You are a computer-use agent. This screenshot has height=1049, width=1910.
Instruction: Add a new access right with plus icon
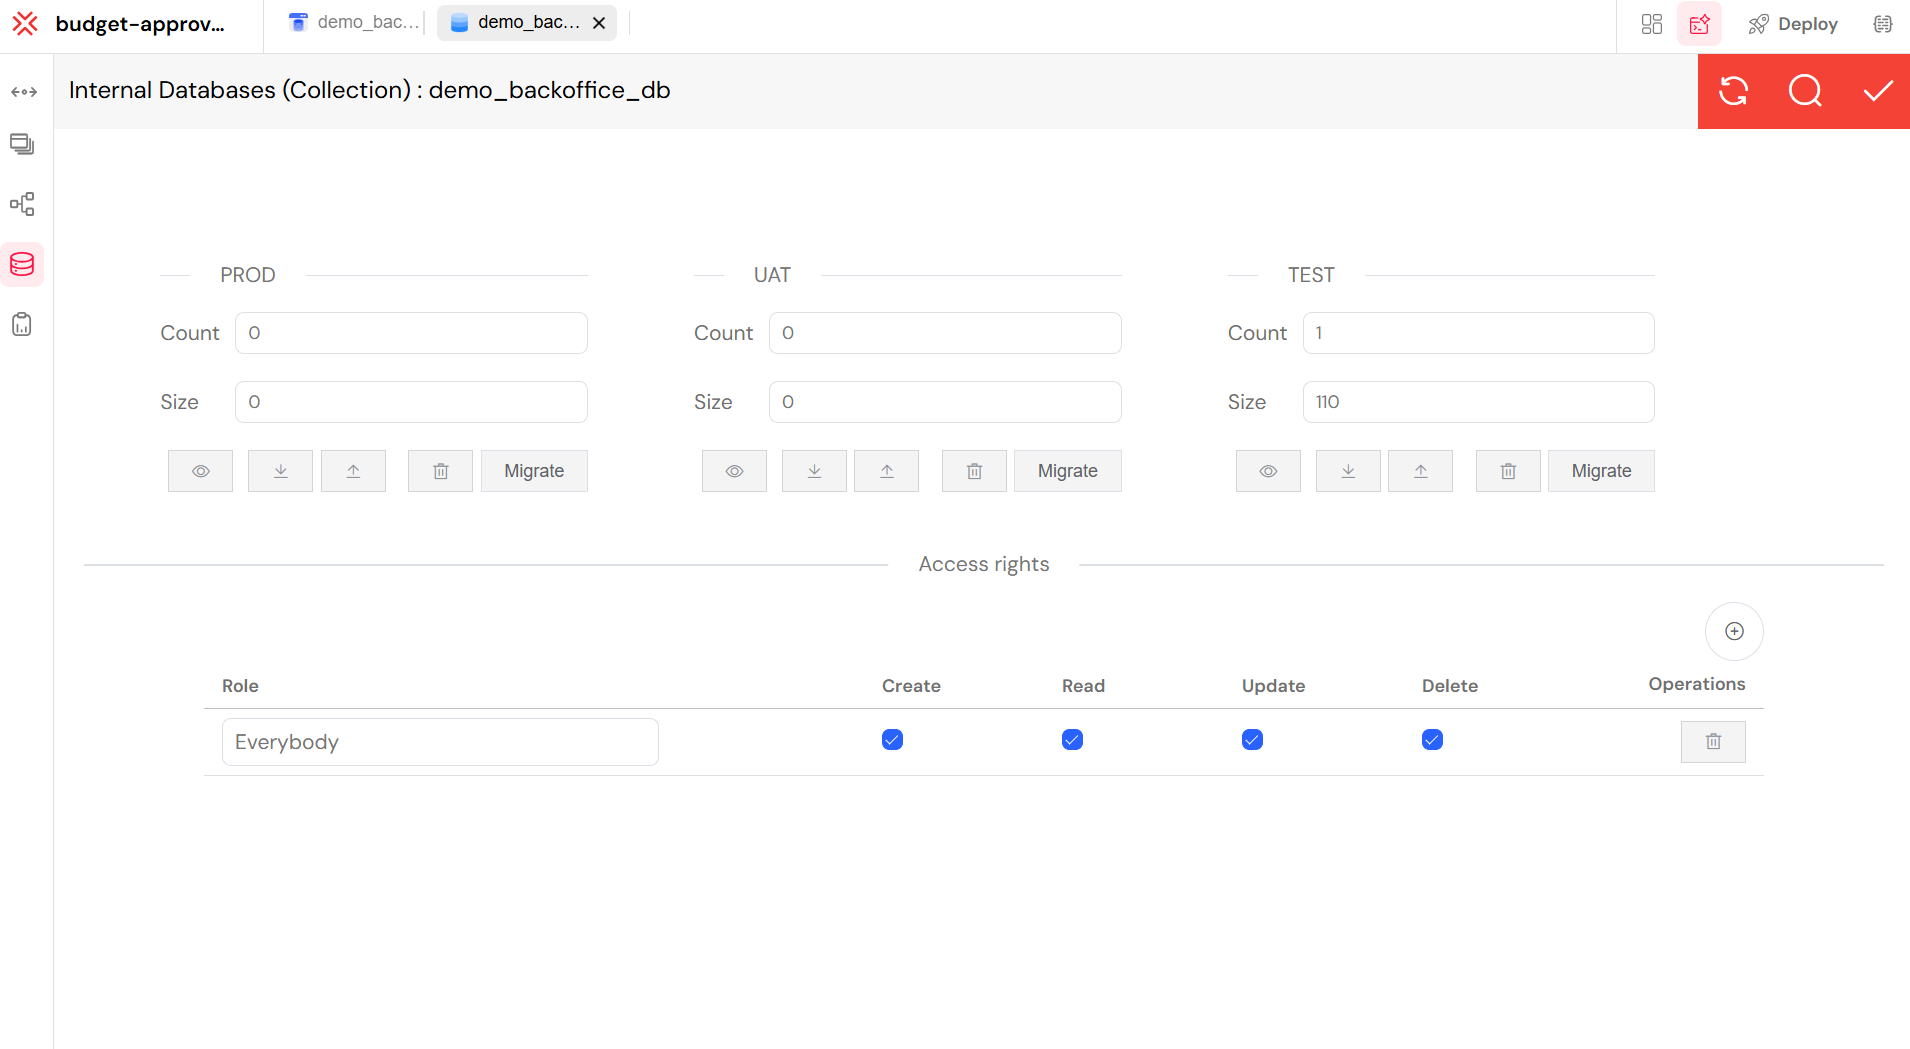pyautogui.click(x=1734, y=631)
